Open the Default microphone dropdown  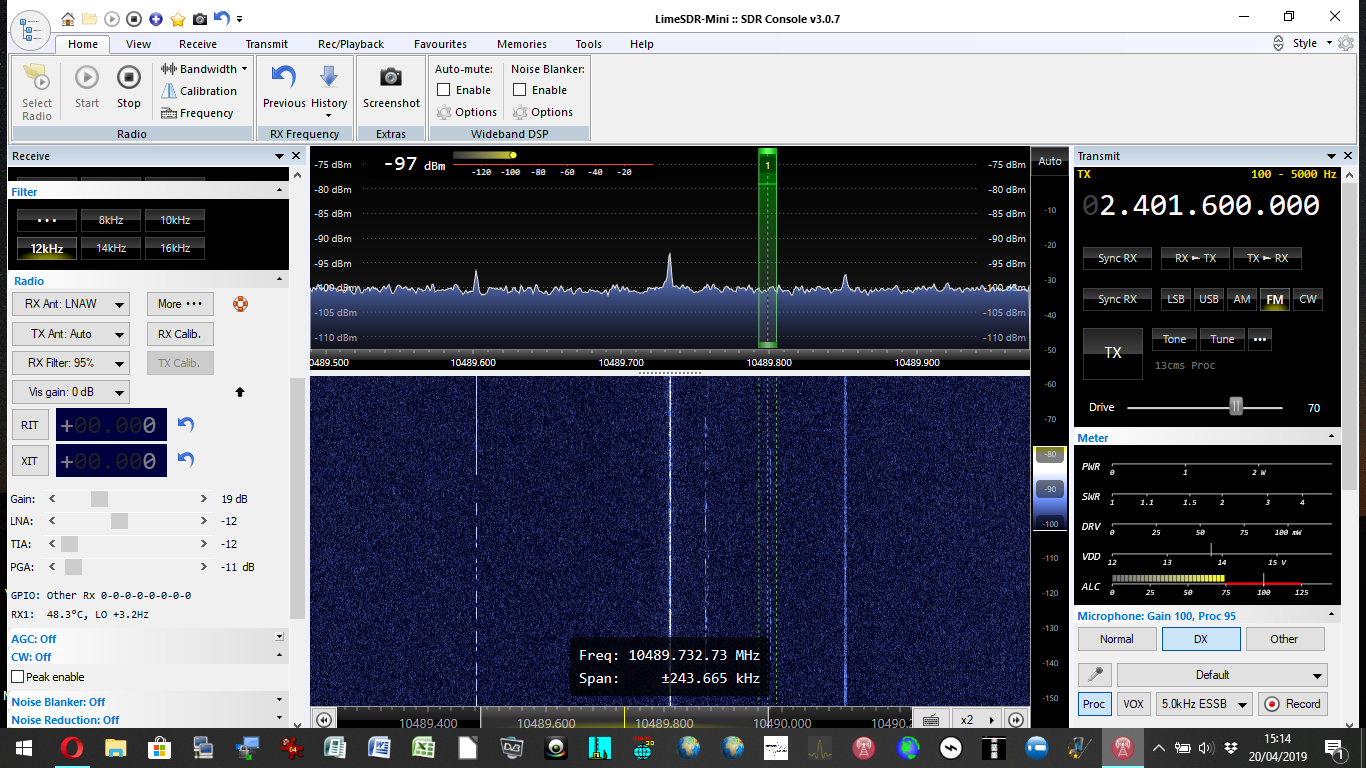[1222, 675]
